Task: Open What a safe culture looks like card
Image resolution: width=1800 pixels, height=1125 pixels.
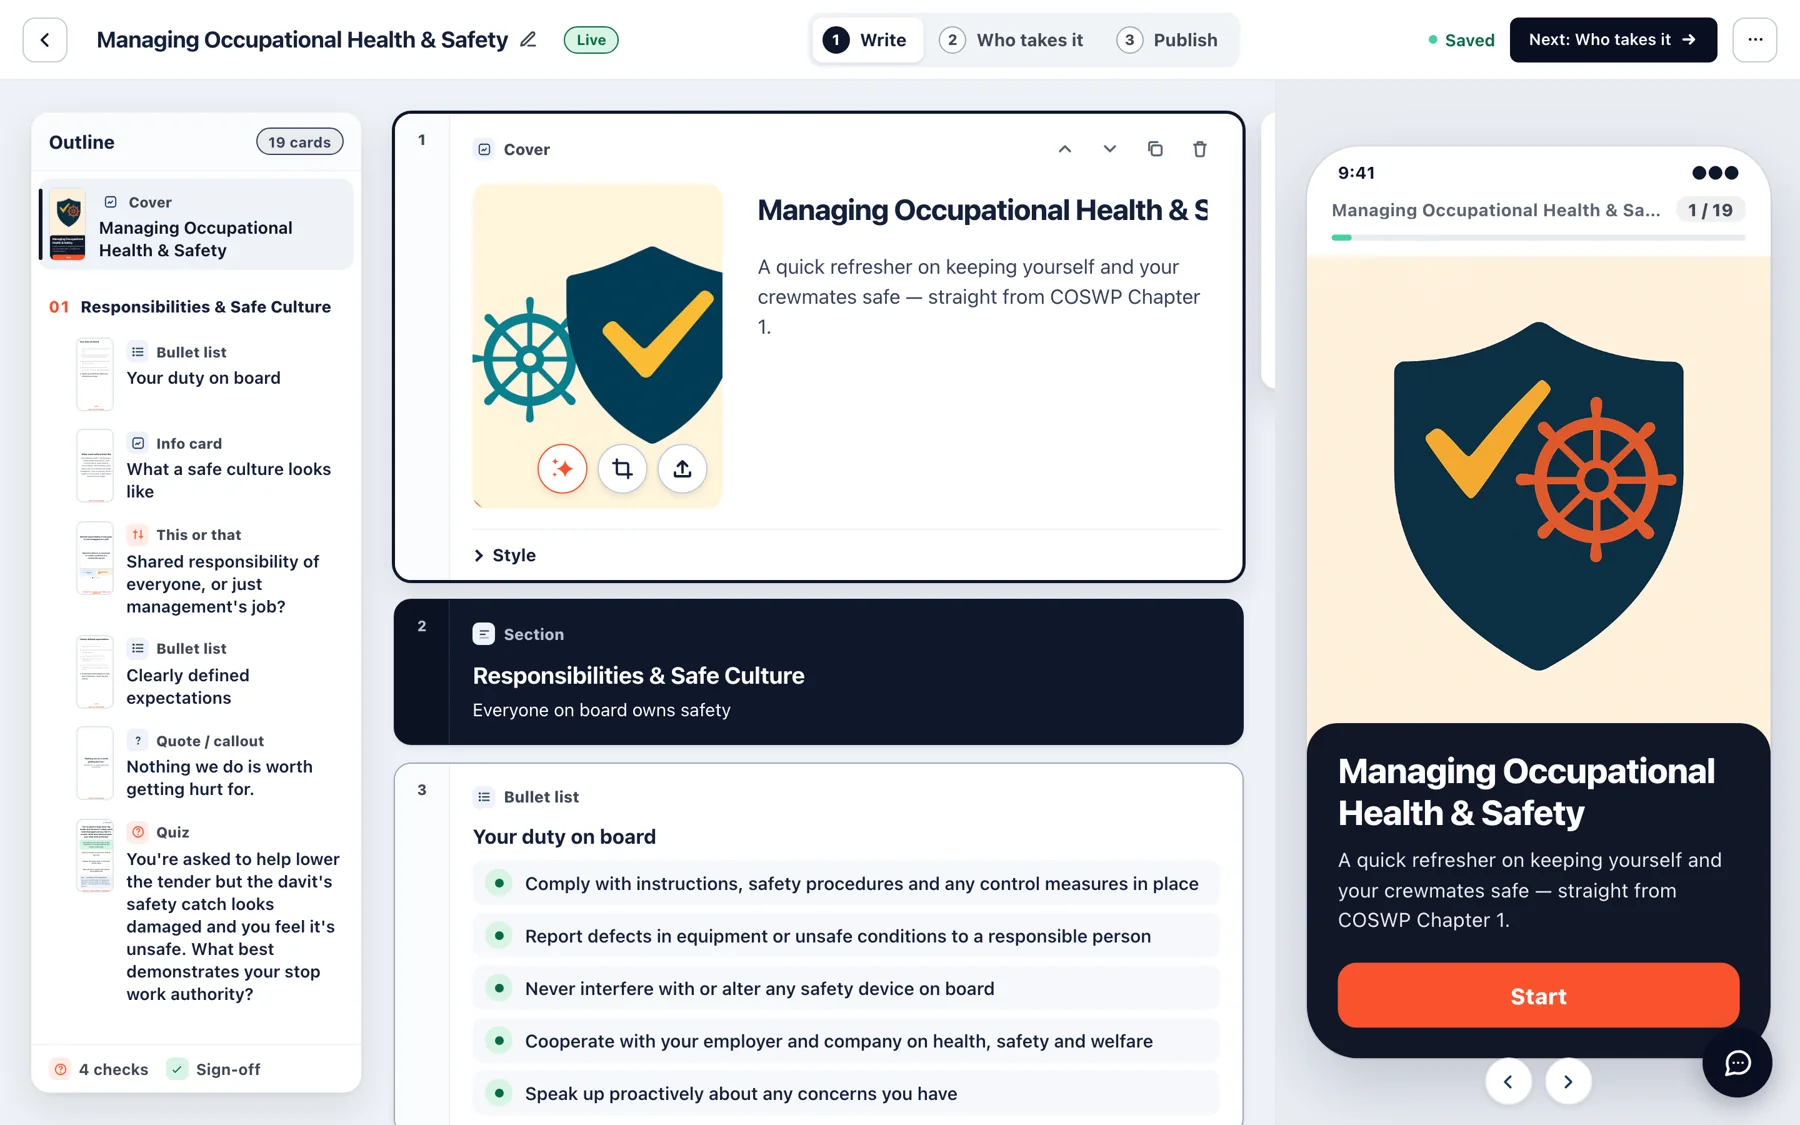Action: tap(196, 467)
